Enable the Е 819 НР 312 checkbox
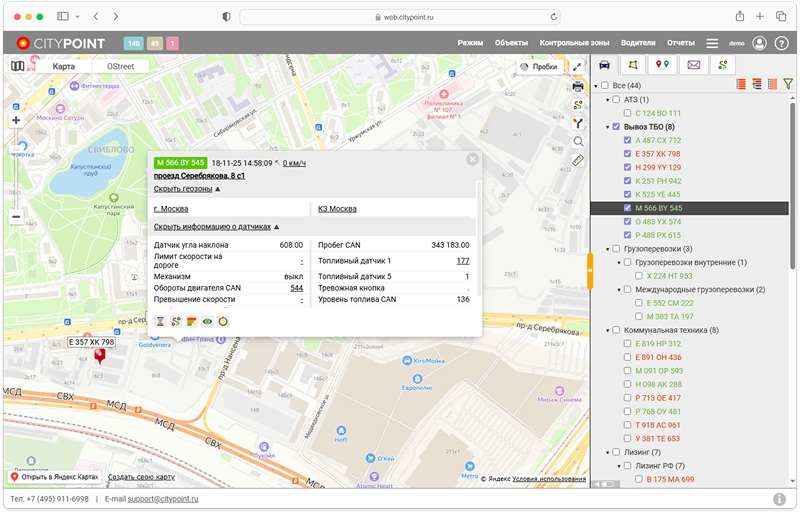The width and height of the screenshot is (800, 513). pos(627,344)
